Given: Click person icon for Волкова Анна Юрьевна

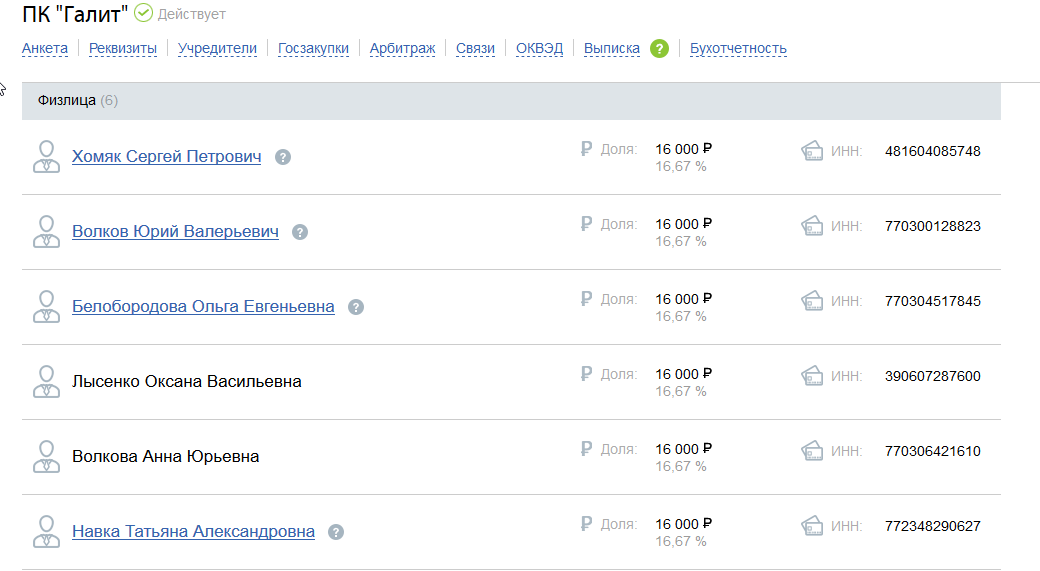Looking at the screenshot, I should click(46, 456).
